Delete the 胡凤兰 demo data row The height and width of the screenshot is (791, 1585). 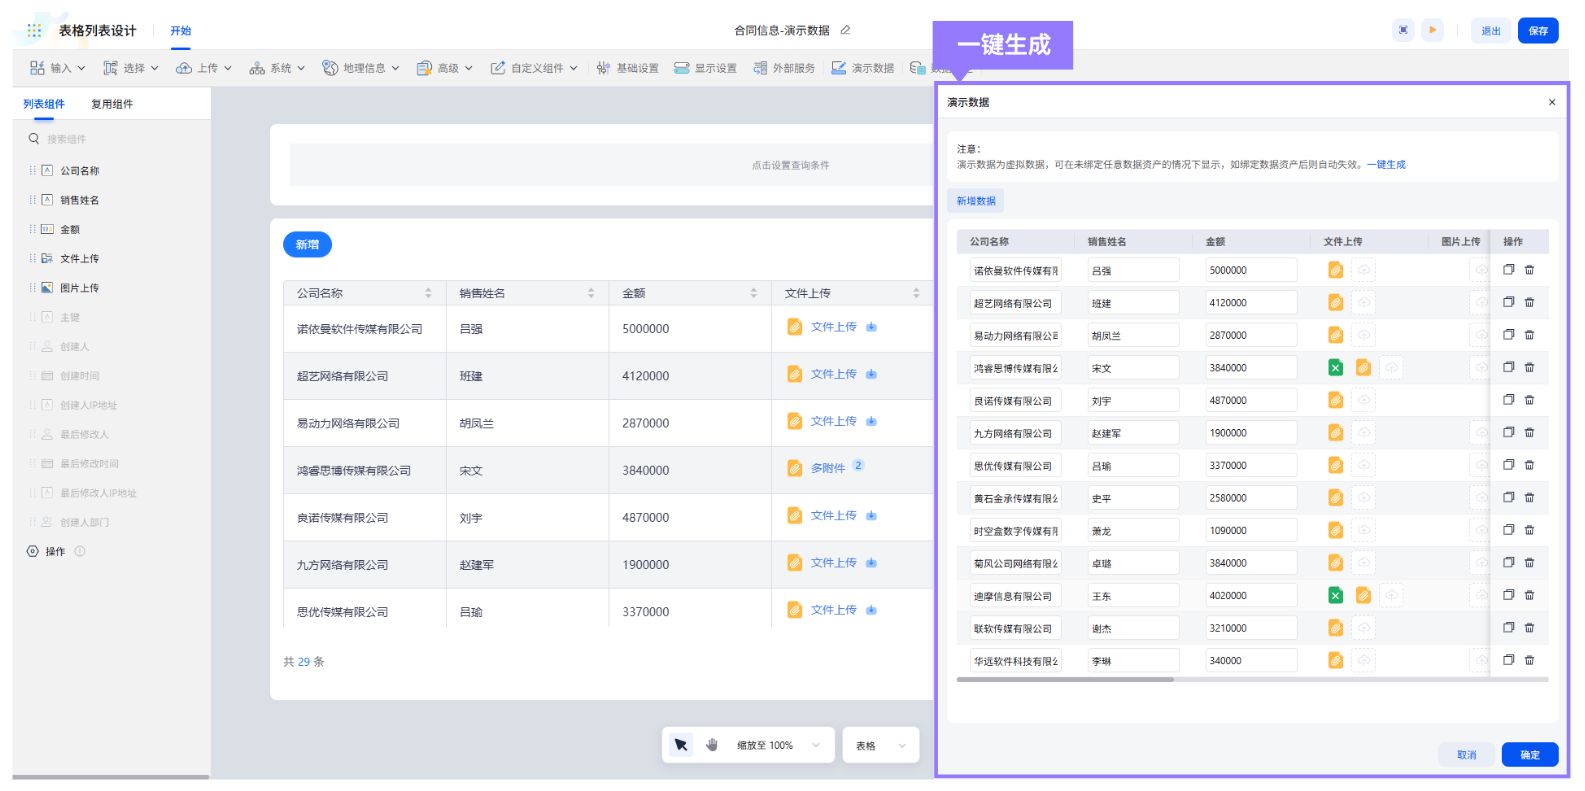tap(1529, 335)
